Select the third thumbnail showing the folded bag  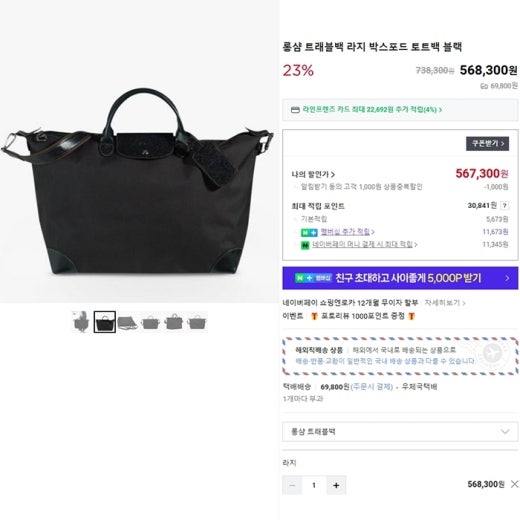click(x=128, y=322)
